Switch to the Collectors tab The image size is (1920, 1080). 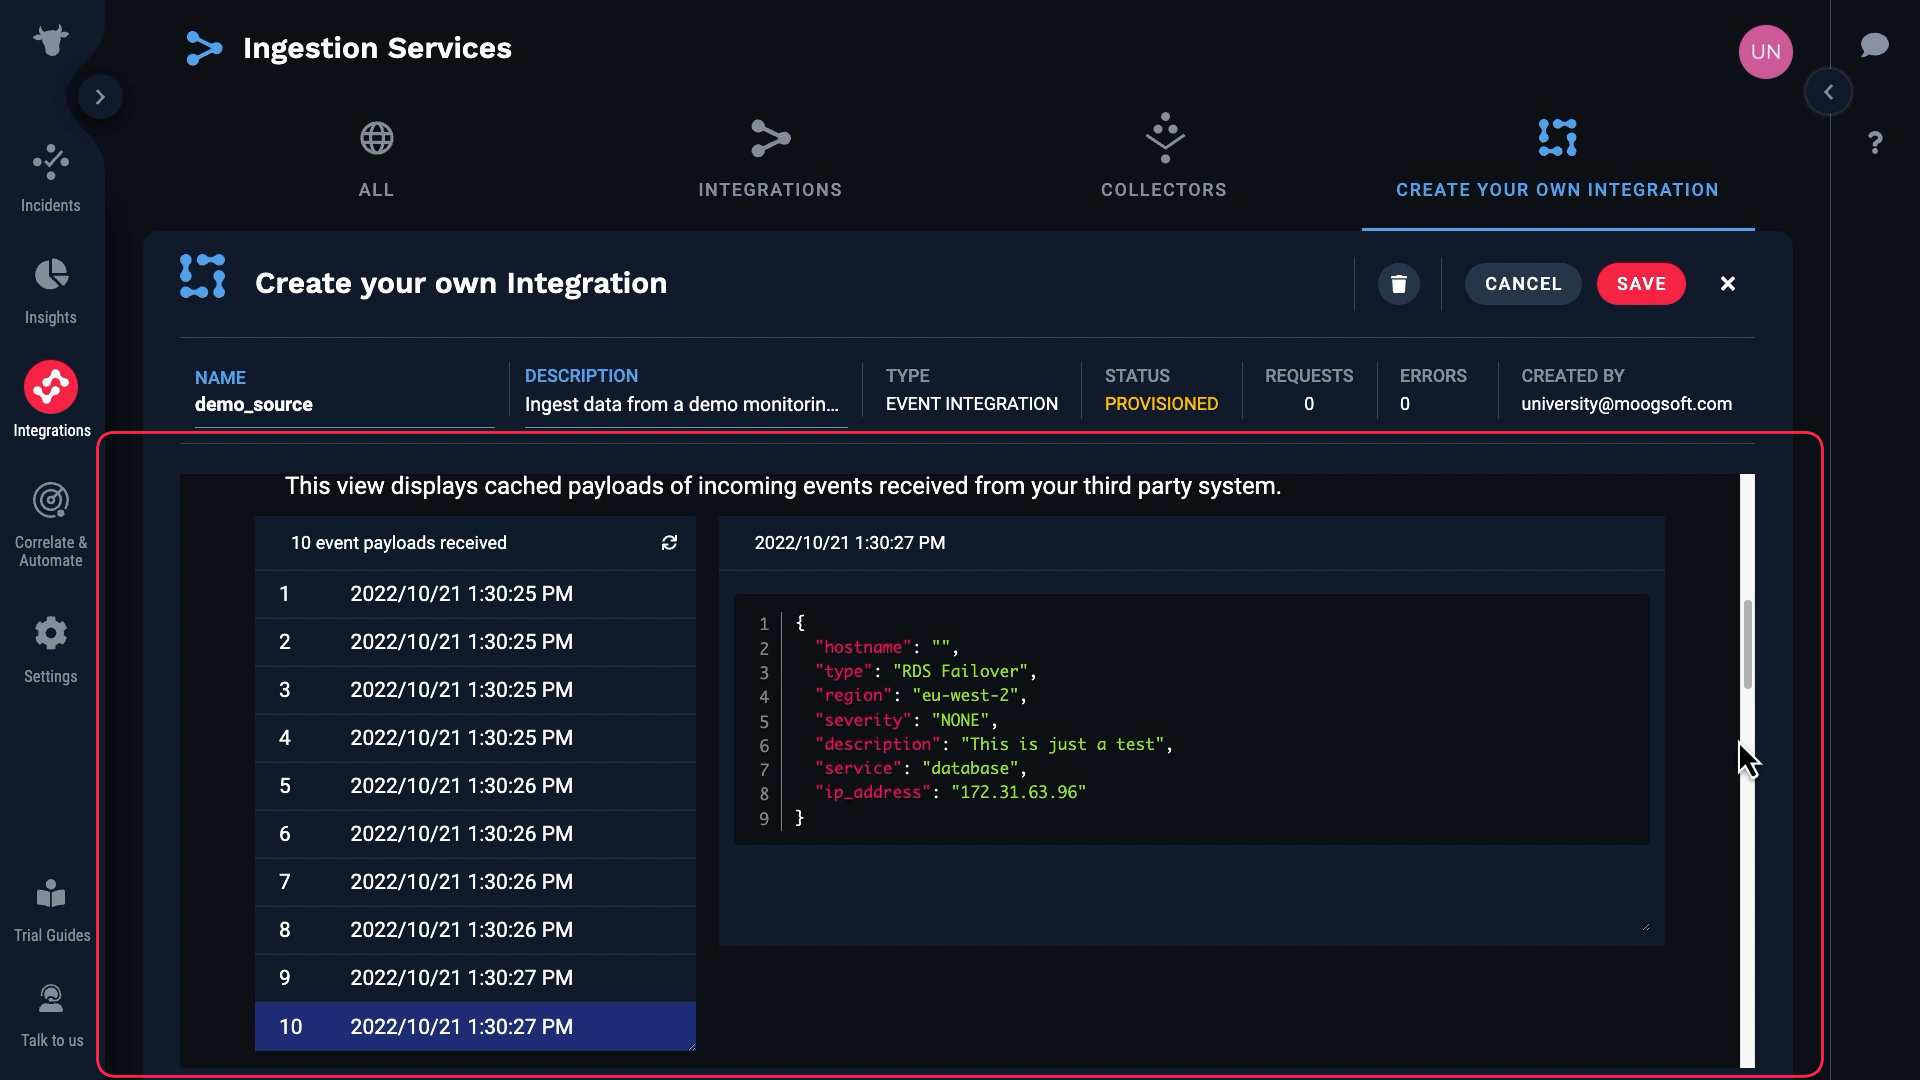(1164, 160)
